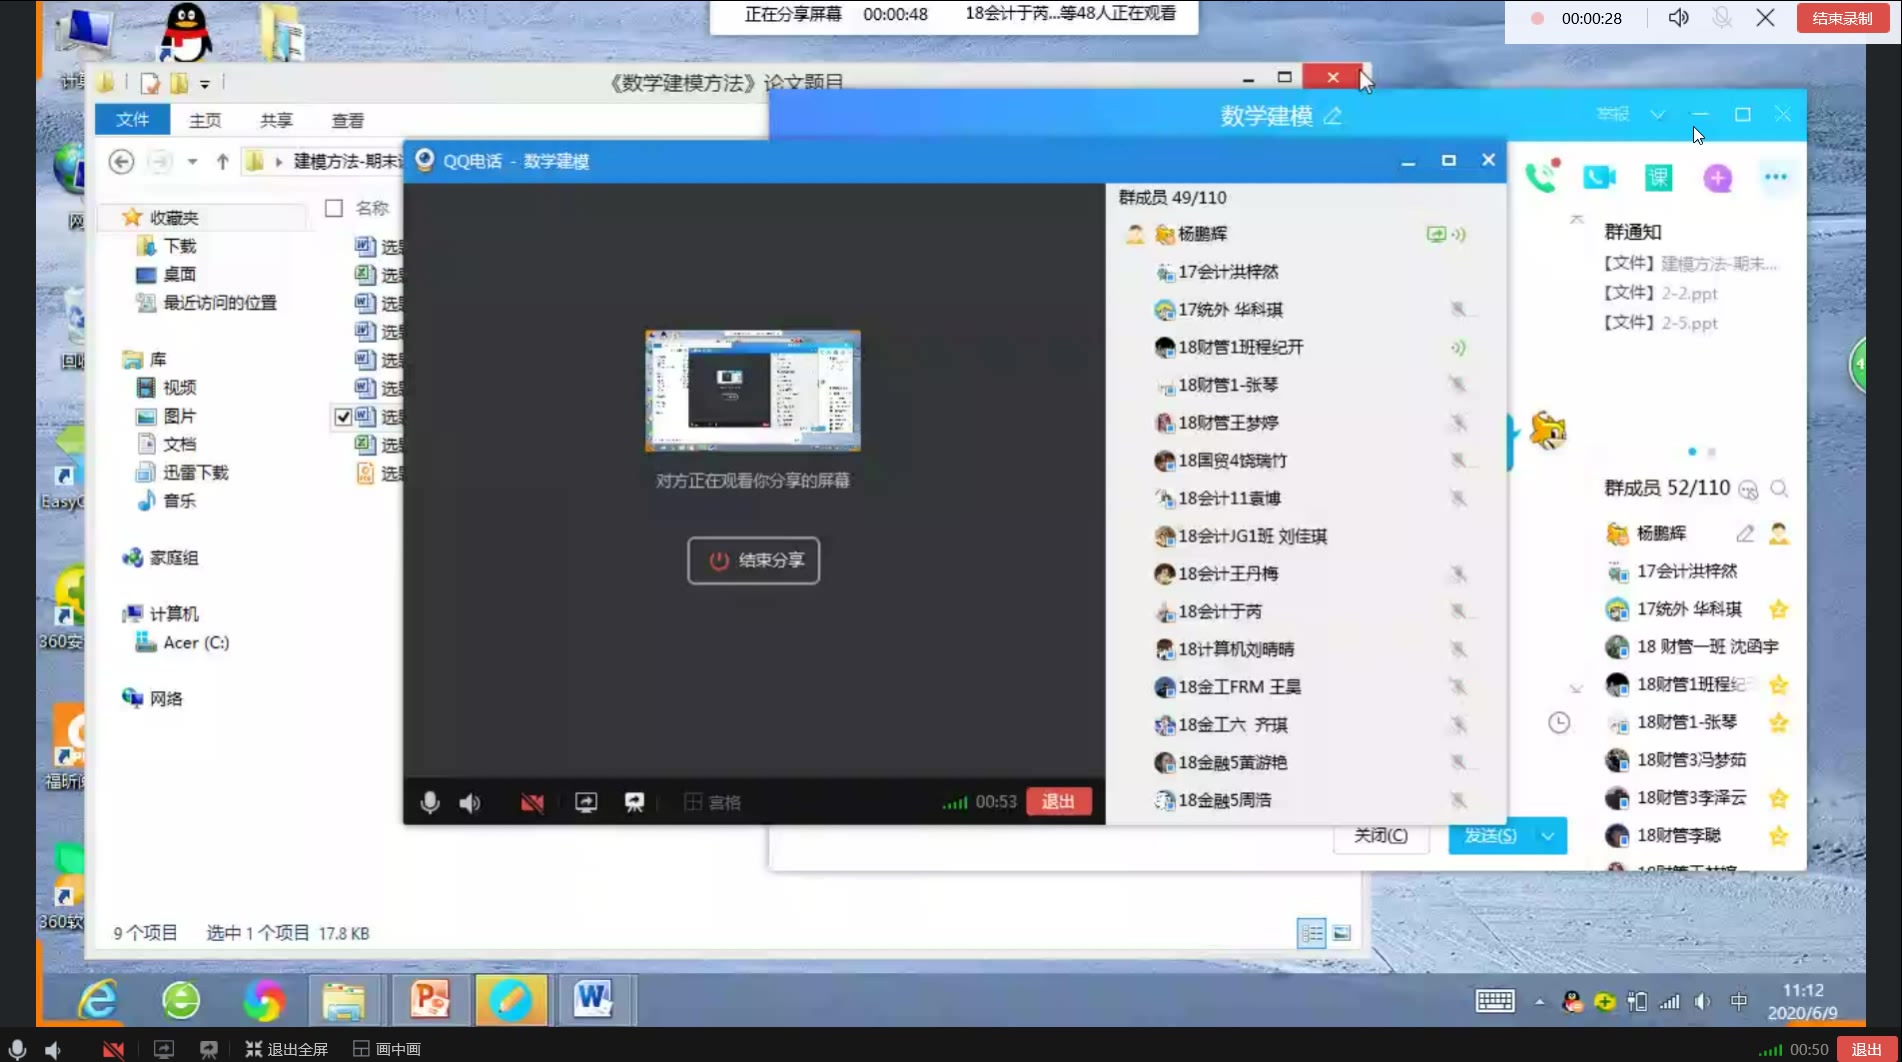Open the purple plus group app icon
The image size is (1902, 1062).
tap(1718, 177)
